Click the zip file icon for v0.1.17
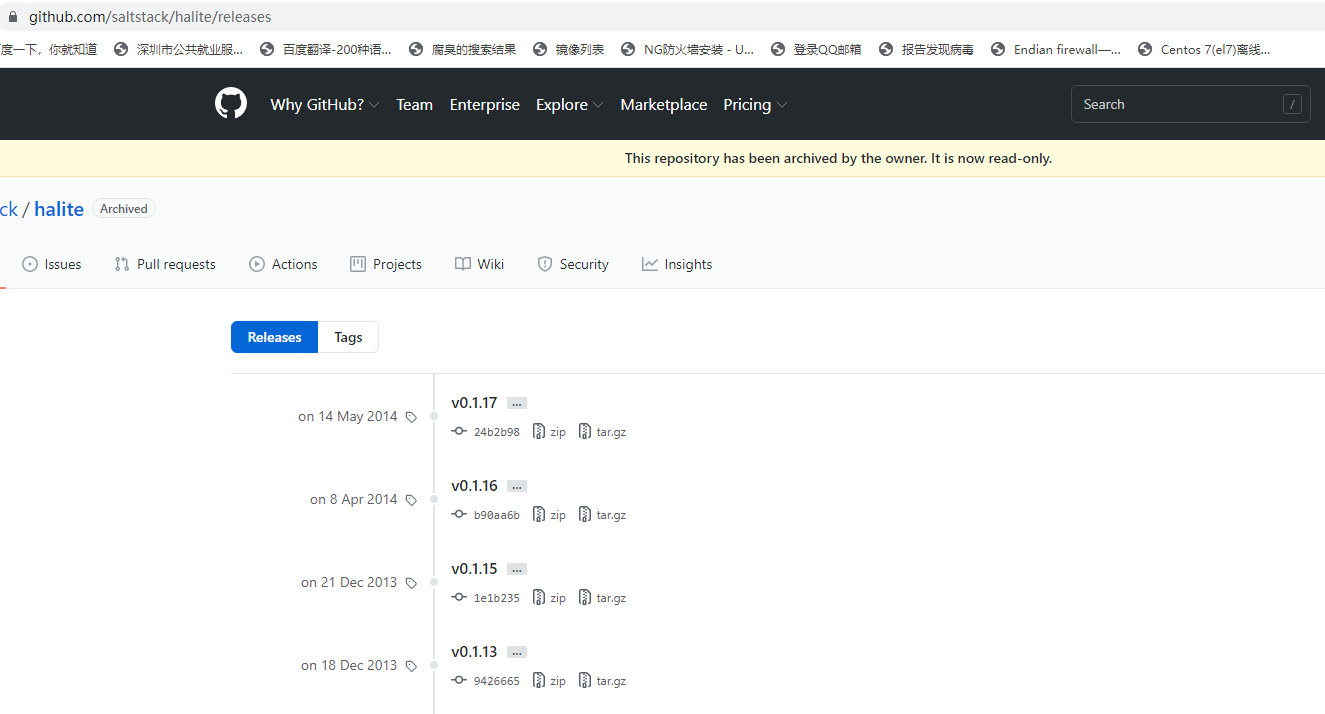Viewport: 1325px width, 714px height. (539, 431)
